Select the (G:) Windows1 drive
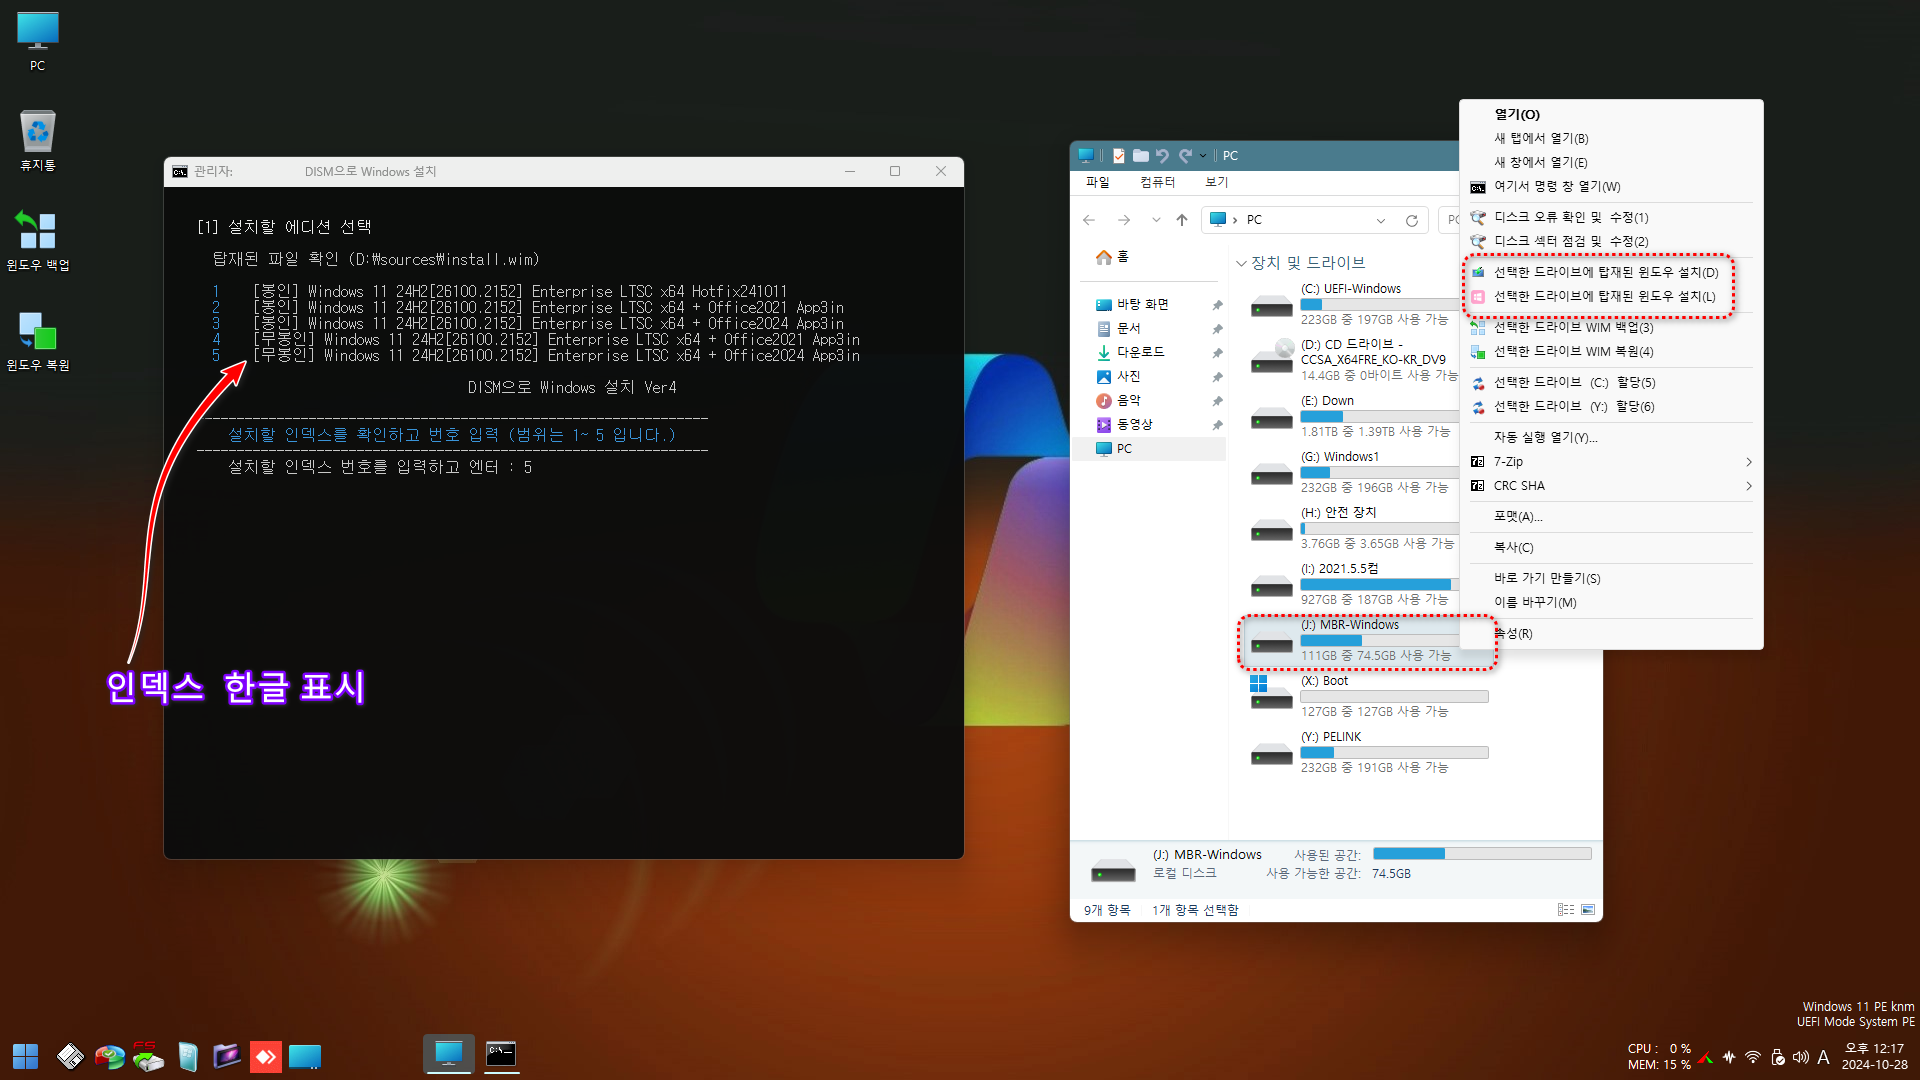 click(x=1352, y=472)
